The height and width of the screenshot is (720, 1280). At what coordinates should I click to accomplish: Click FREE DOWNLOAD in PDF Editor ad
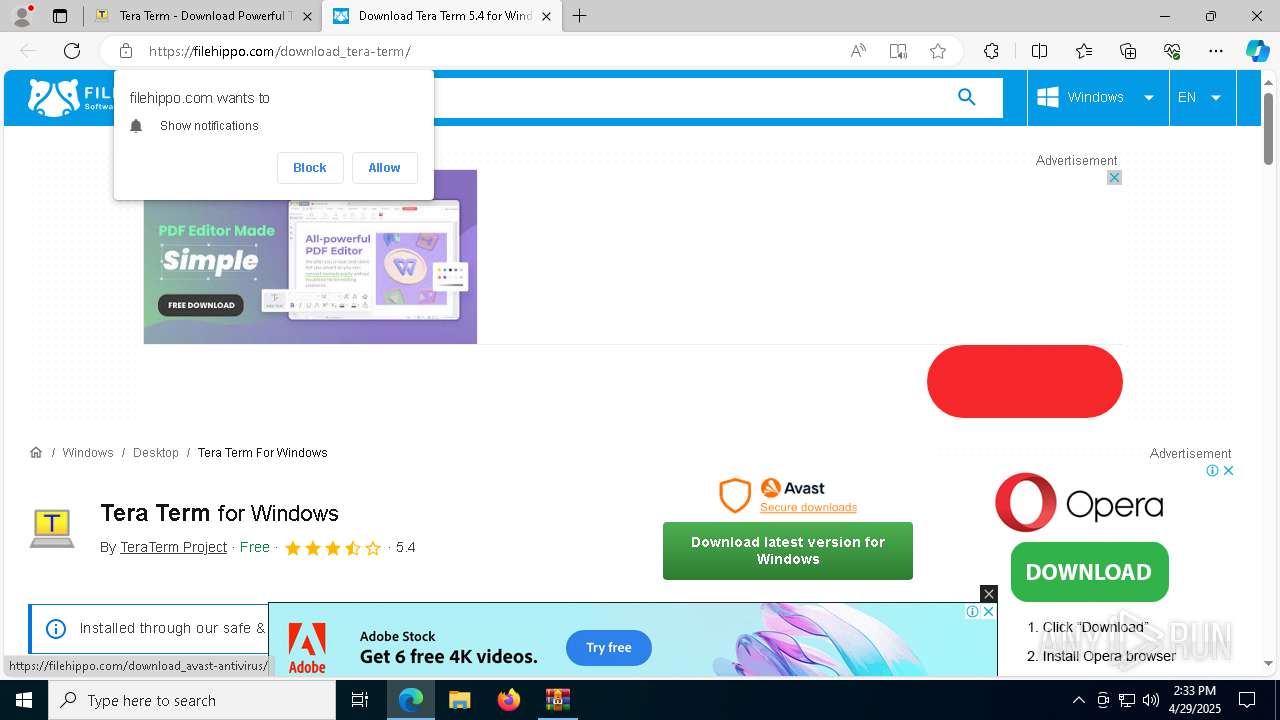pyautogui.click(x=201, y=305)
